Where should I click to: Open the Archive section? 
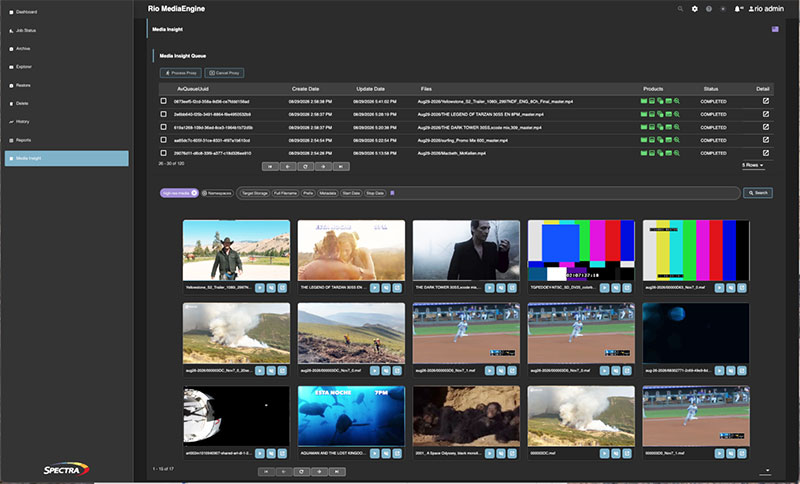(x=23, y=49)
